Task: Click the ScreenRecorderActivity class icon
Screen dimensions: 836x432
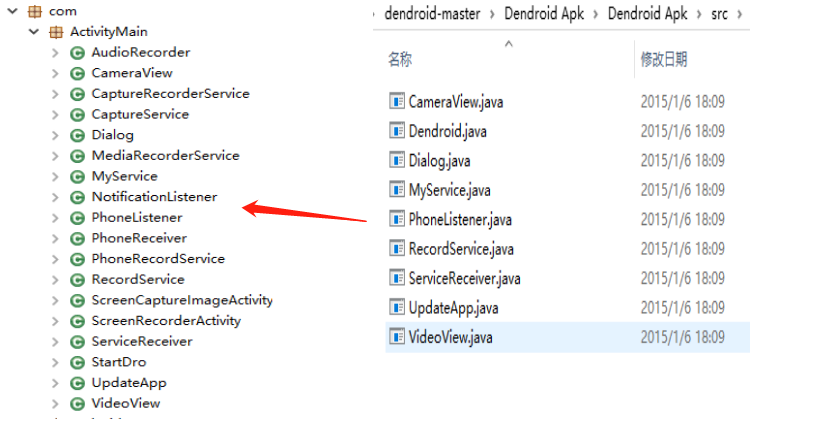Action: (76, 321)
